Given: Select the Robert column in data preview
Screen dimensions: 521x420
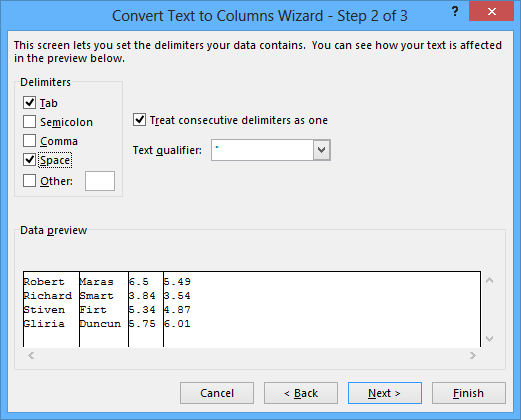Looking at the screenshot, I should [51, 309].
